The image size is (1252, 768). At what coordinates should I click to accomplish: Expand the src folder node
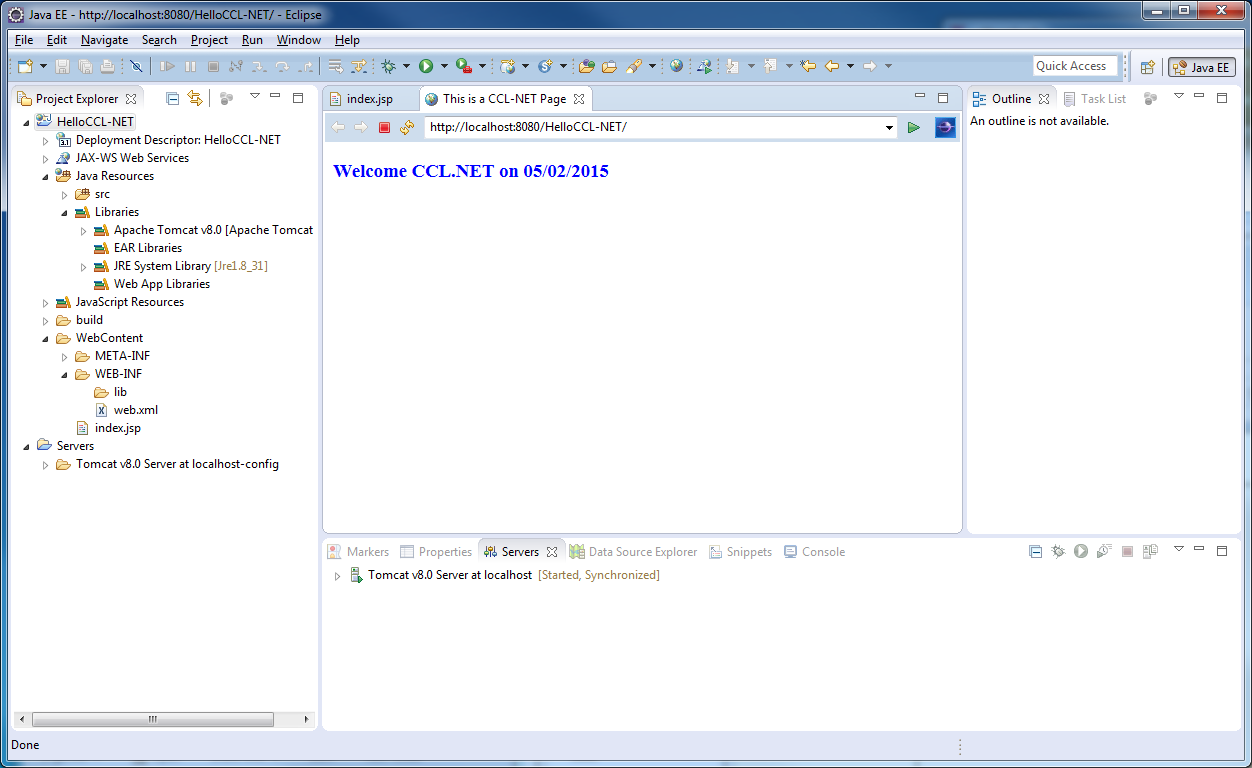65,194
